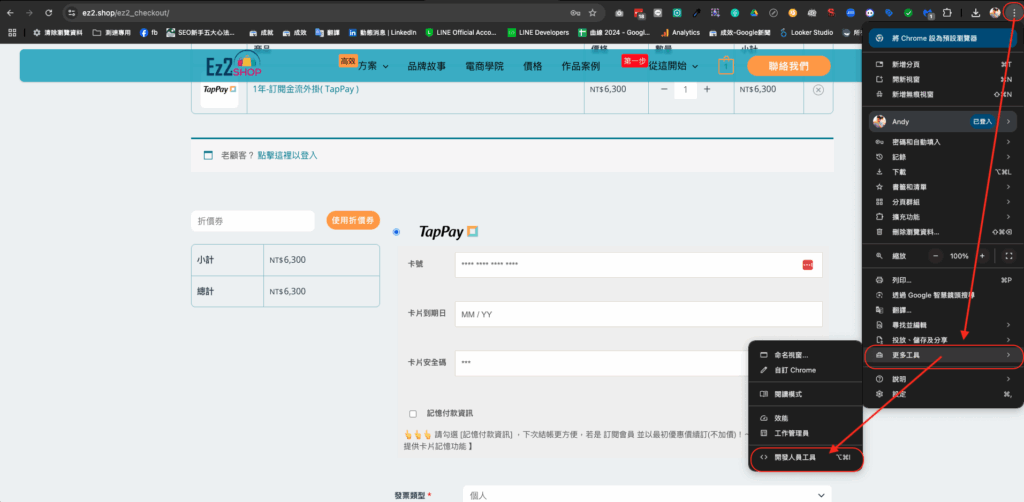Click the camera extension icon

(619, 12)
